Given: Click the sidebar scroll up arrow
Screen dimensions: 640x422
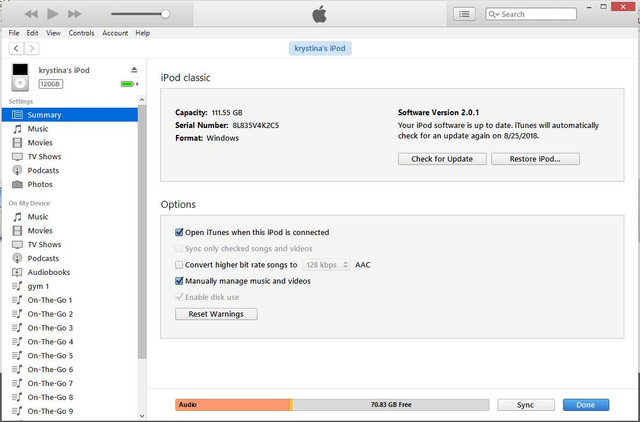Looking at the screenshot, I should [x=142, y=100].
